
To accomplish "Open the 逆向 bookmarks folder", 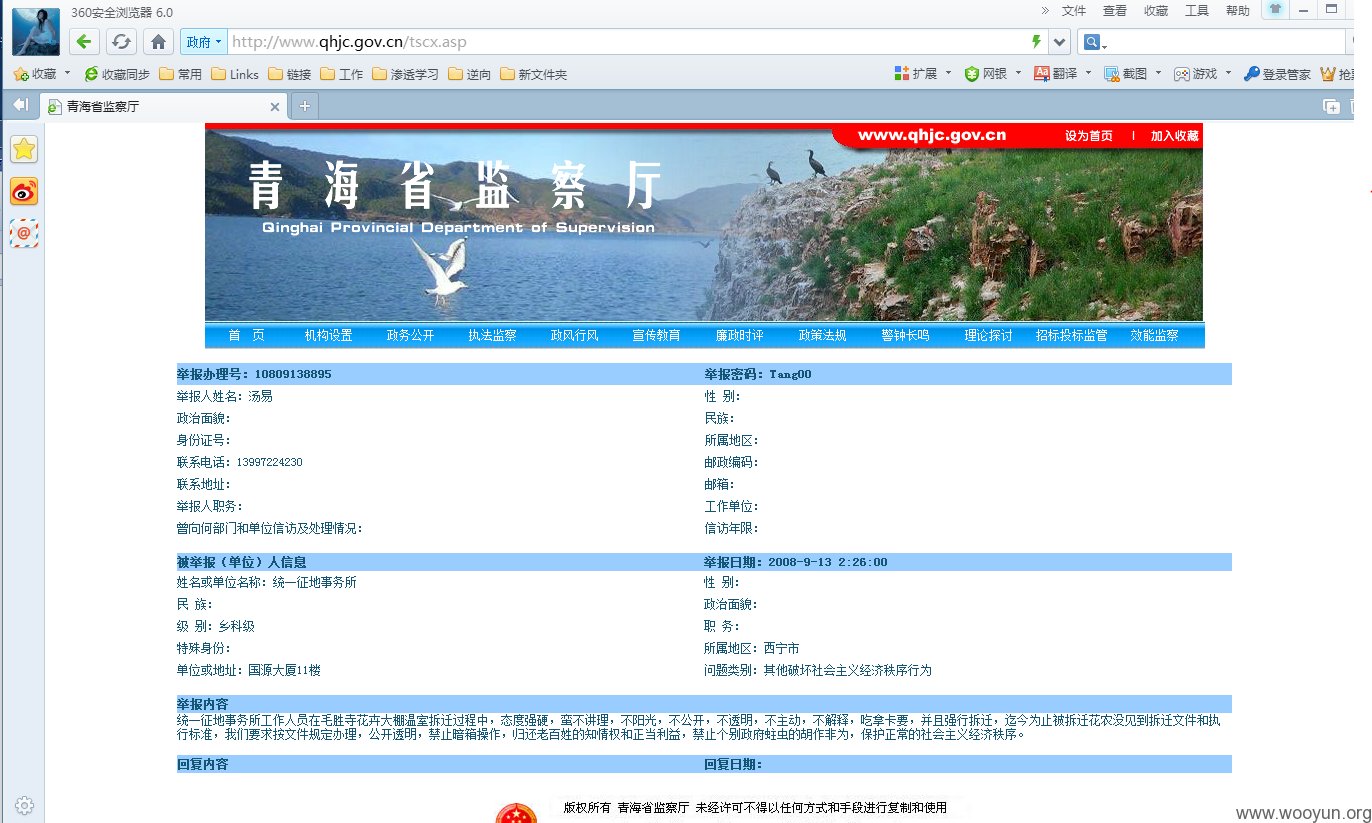I will (470, 74).
